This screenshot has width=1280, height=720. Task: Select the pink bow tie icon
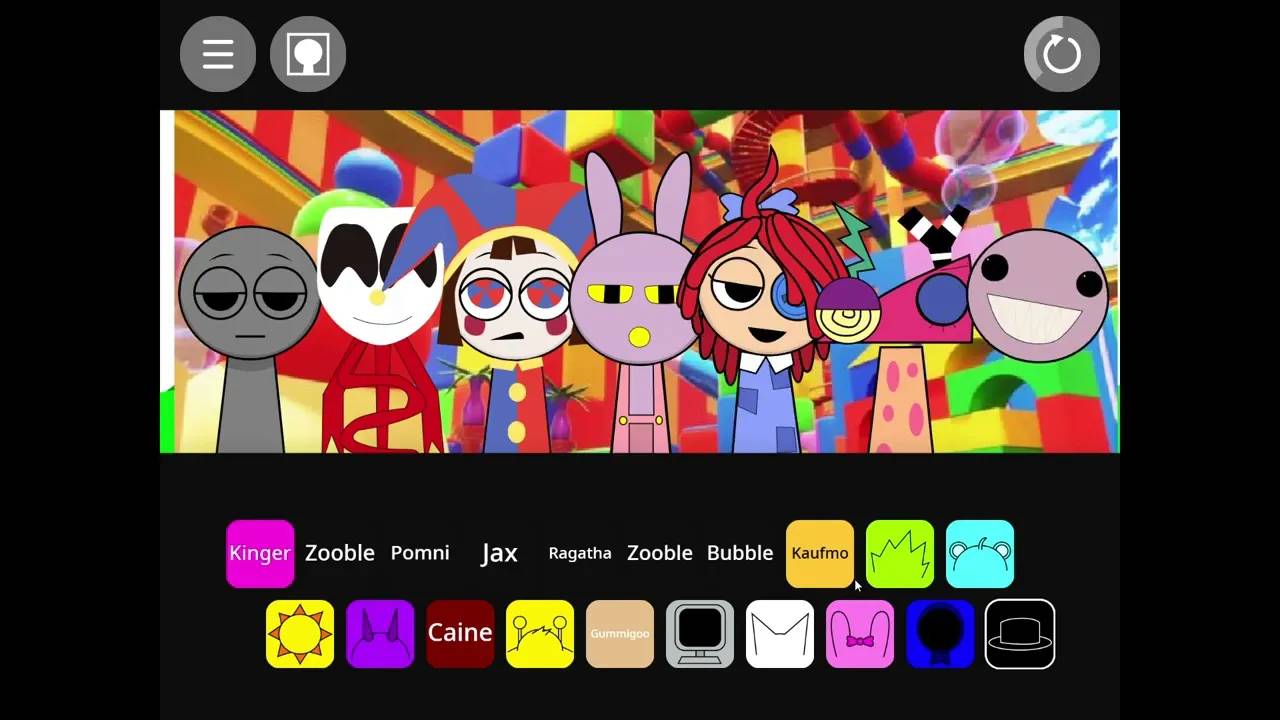coord(860,633)
